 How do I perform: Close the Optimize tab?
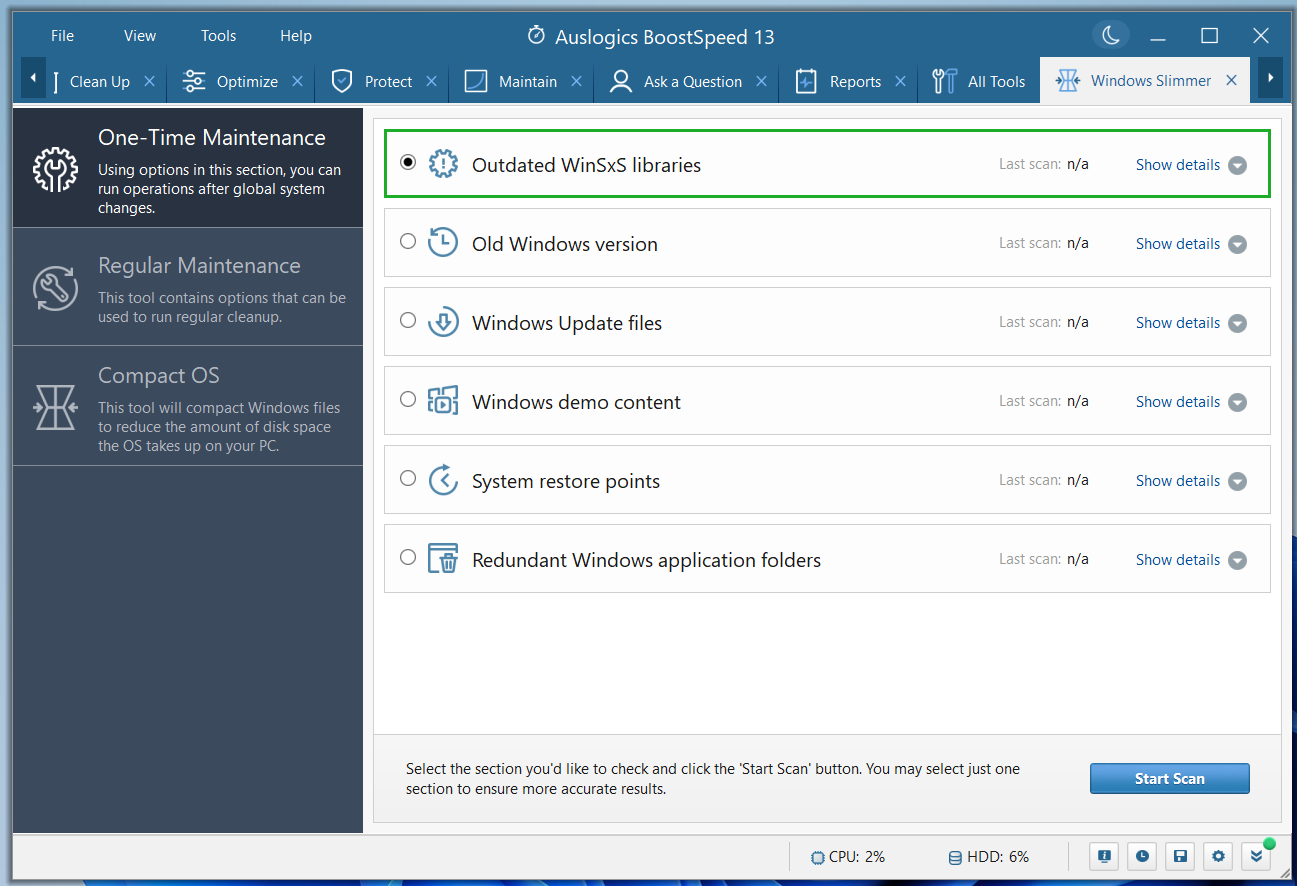(297, 81)
